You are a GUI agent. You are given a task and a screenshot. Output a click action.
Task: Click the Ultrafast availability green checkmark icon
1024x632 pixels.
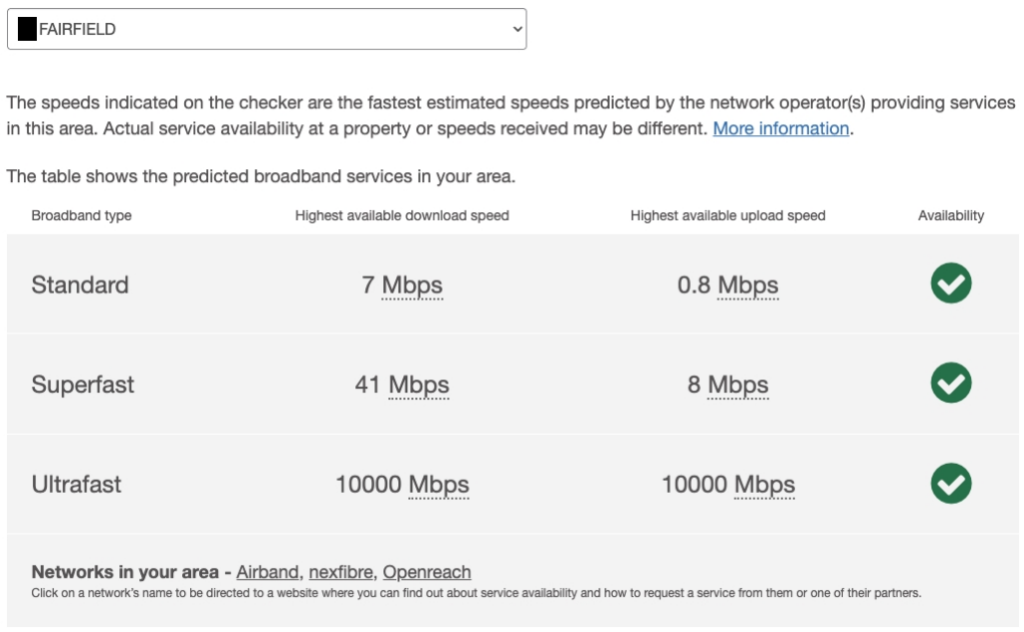[x=951, y=483]
